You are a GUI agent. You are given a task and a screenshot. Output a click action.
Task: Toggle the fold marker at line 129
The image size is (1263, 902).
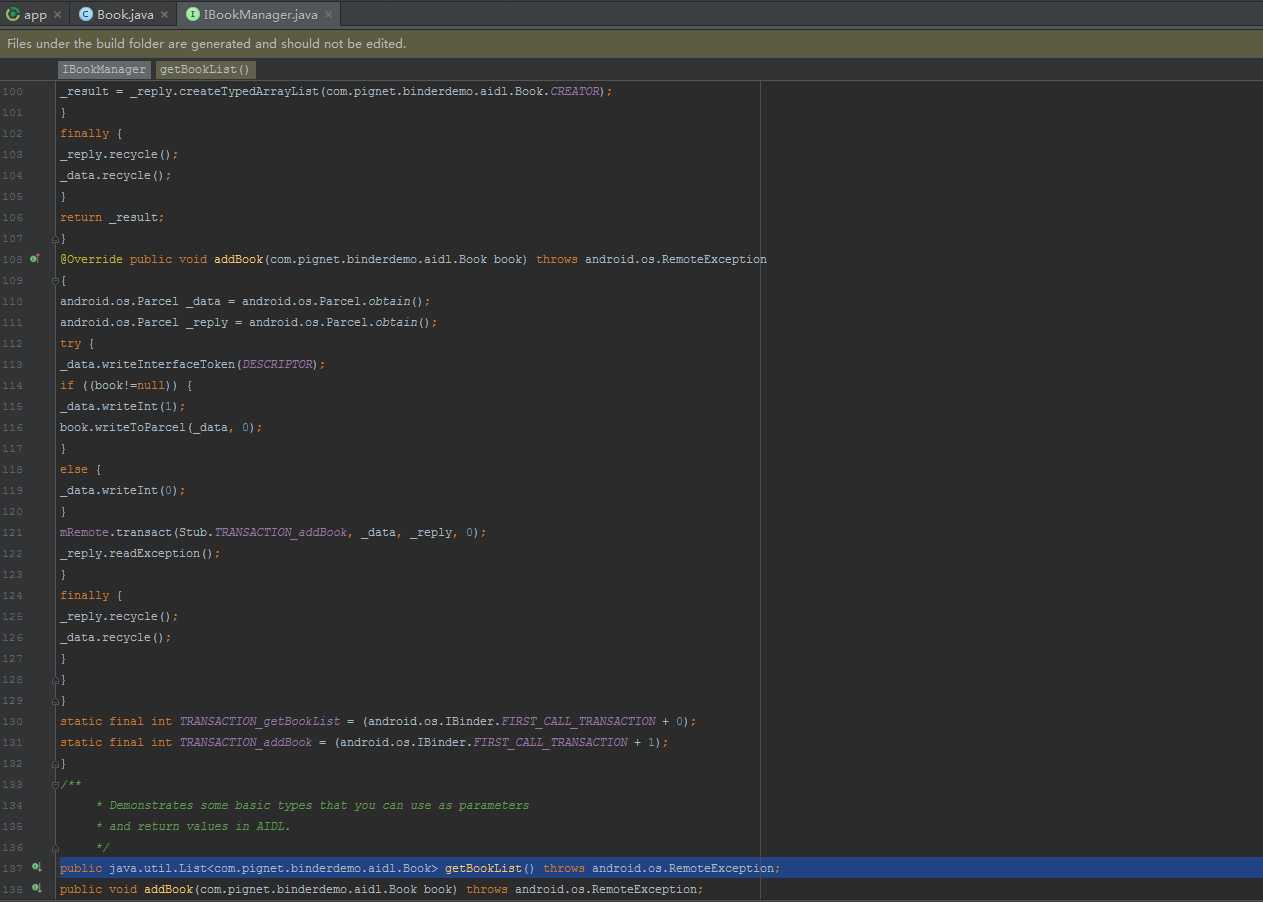55,700
